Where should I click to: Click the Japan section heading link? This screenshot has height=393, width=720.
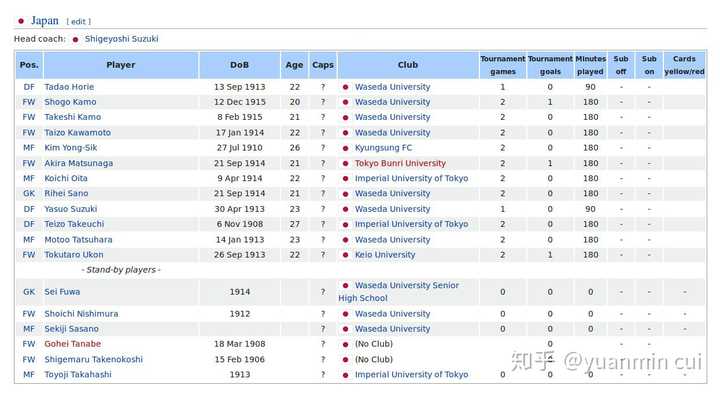tap(45, 21)
